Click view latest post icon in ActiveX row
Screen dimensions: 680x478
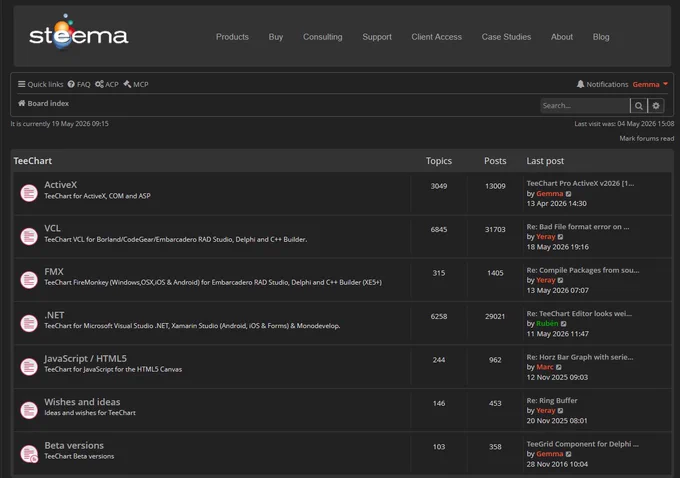[x=569, y=194]
